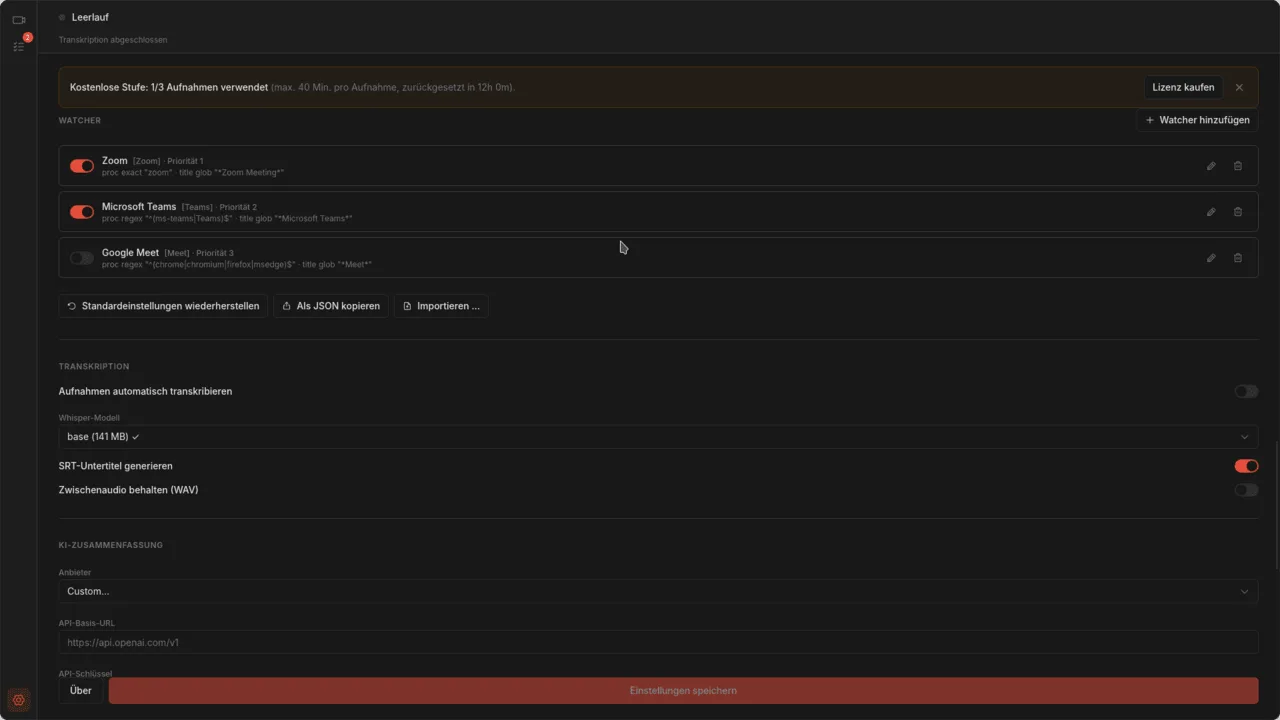Viewport: 1280px width, 720px height.
Task: Delete the Zoom watcher with trash icon
Action: (x=1237, y=166)
